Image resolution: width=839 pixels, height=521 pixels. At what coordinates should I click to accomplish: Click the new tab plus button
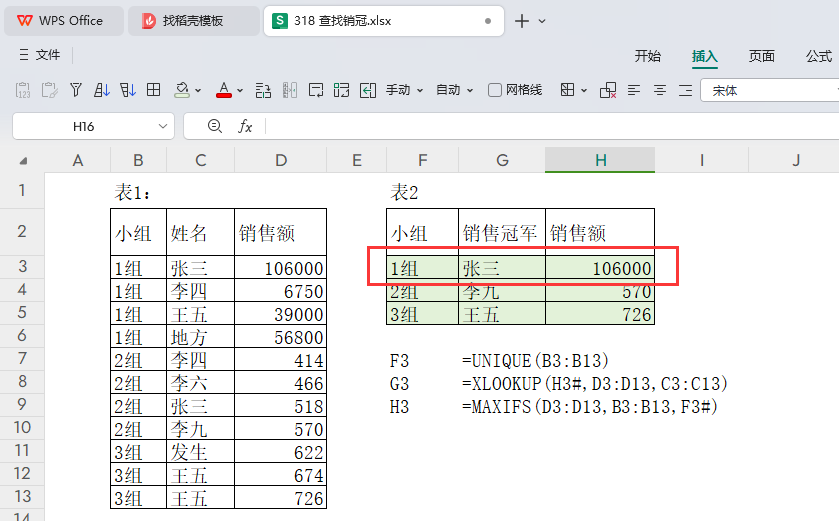(522, 21)
